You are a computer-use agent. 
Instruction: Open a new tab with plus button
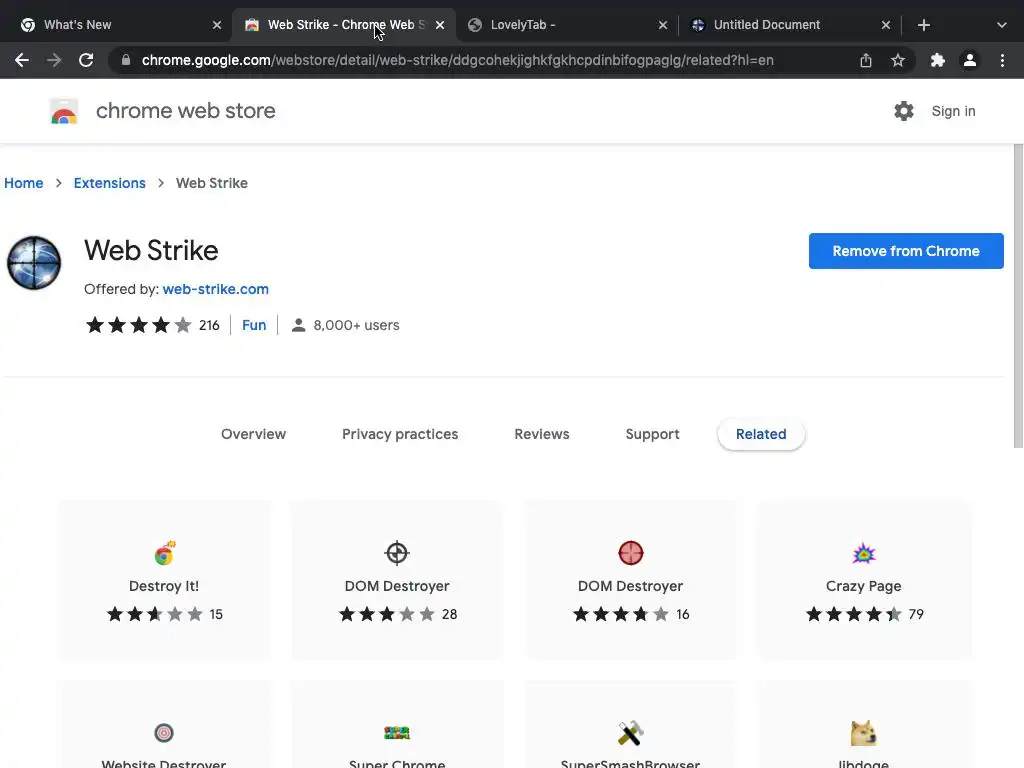923,25
